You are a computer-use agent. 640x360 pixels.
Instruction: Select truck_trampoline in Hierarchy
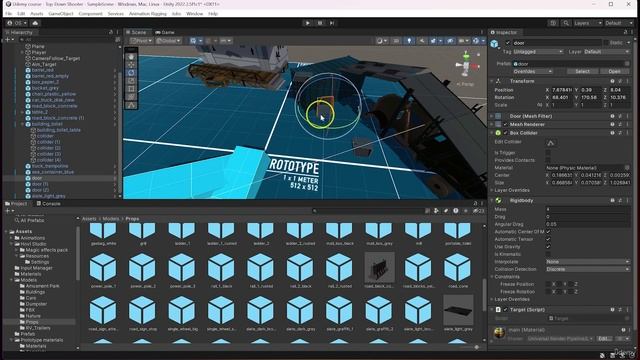pyautogui.click(x=50, y=166)
